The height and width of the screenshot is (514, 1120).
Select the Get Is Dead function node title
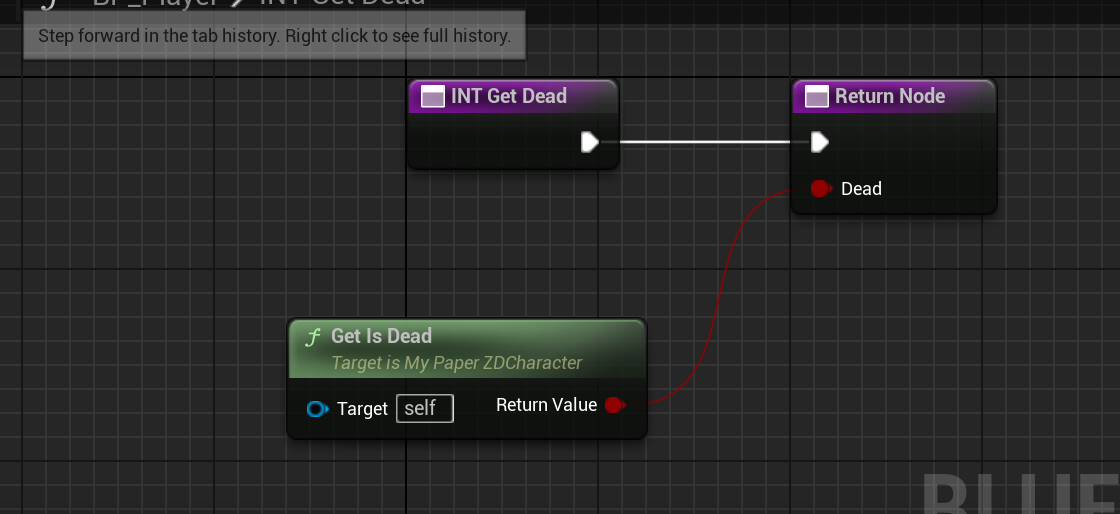point(381,336)
